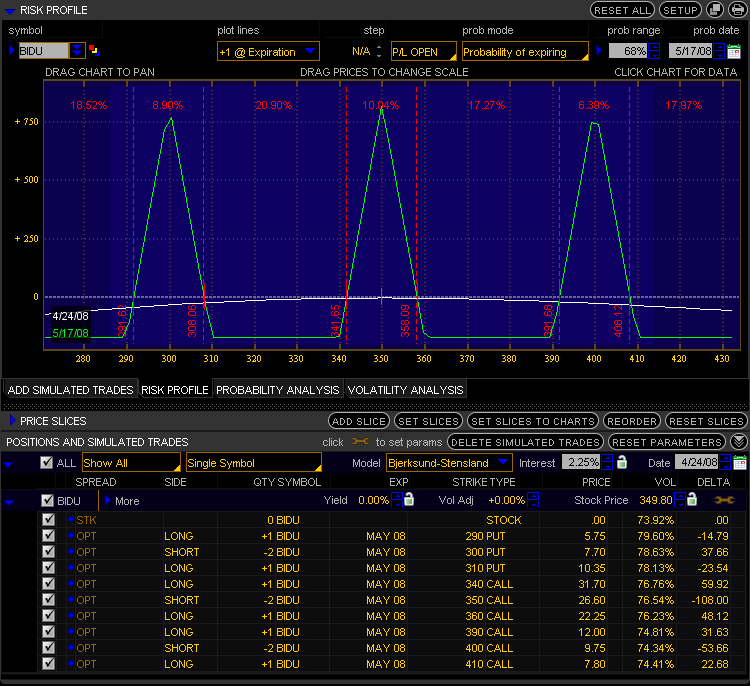Image resolution: width=750 pixels, height=686 pixels.
Task: Toggle the ALL checkbox
Action: click(x=46, y=462)
